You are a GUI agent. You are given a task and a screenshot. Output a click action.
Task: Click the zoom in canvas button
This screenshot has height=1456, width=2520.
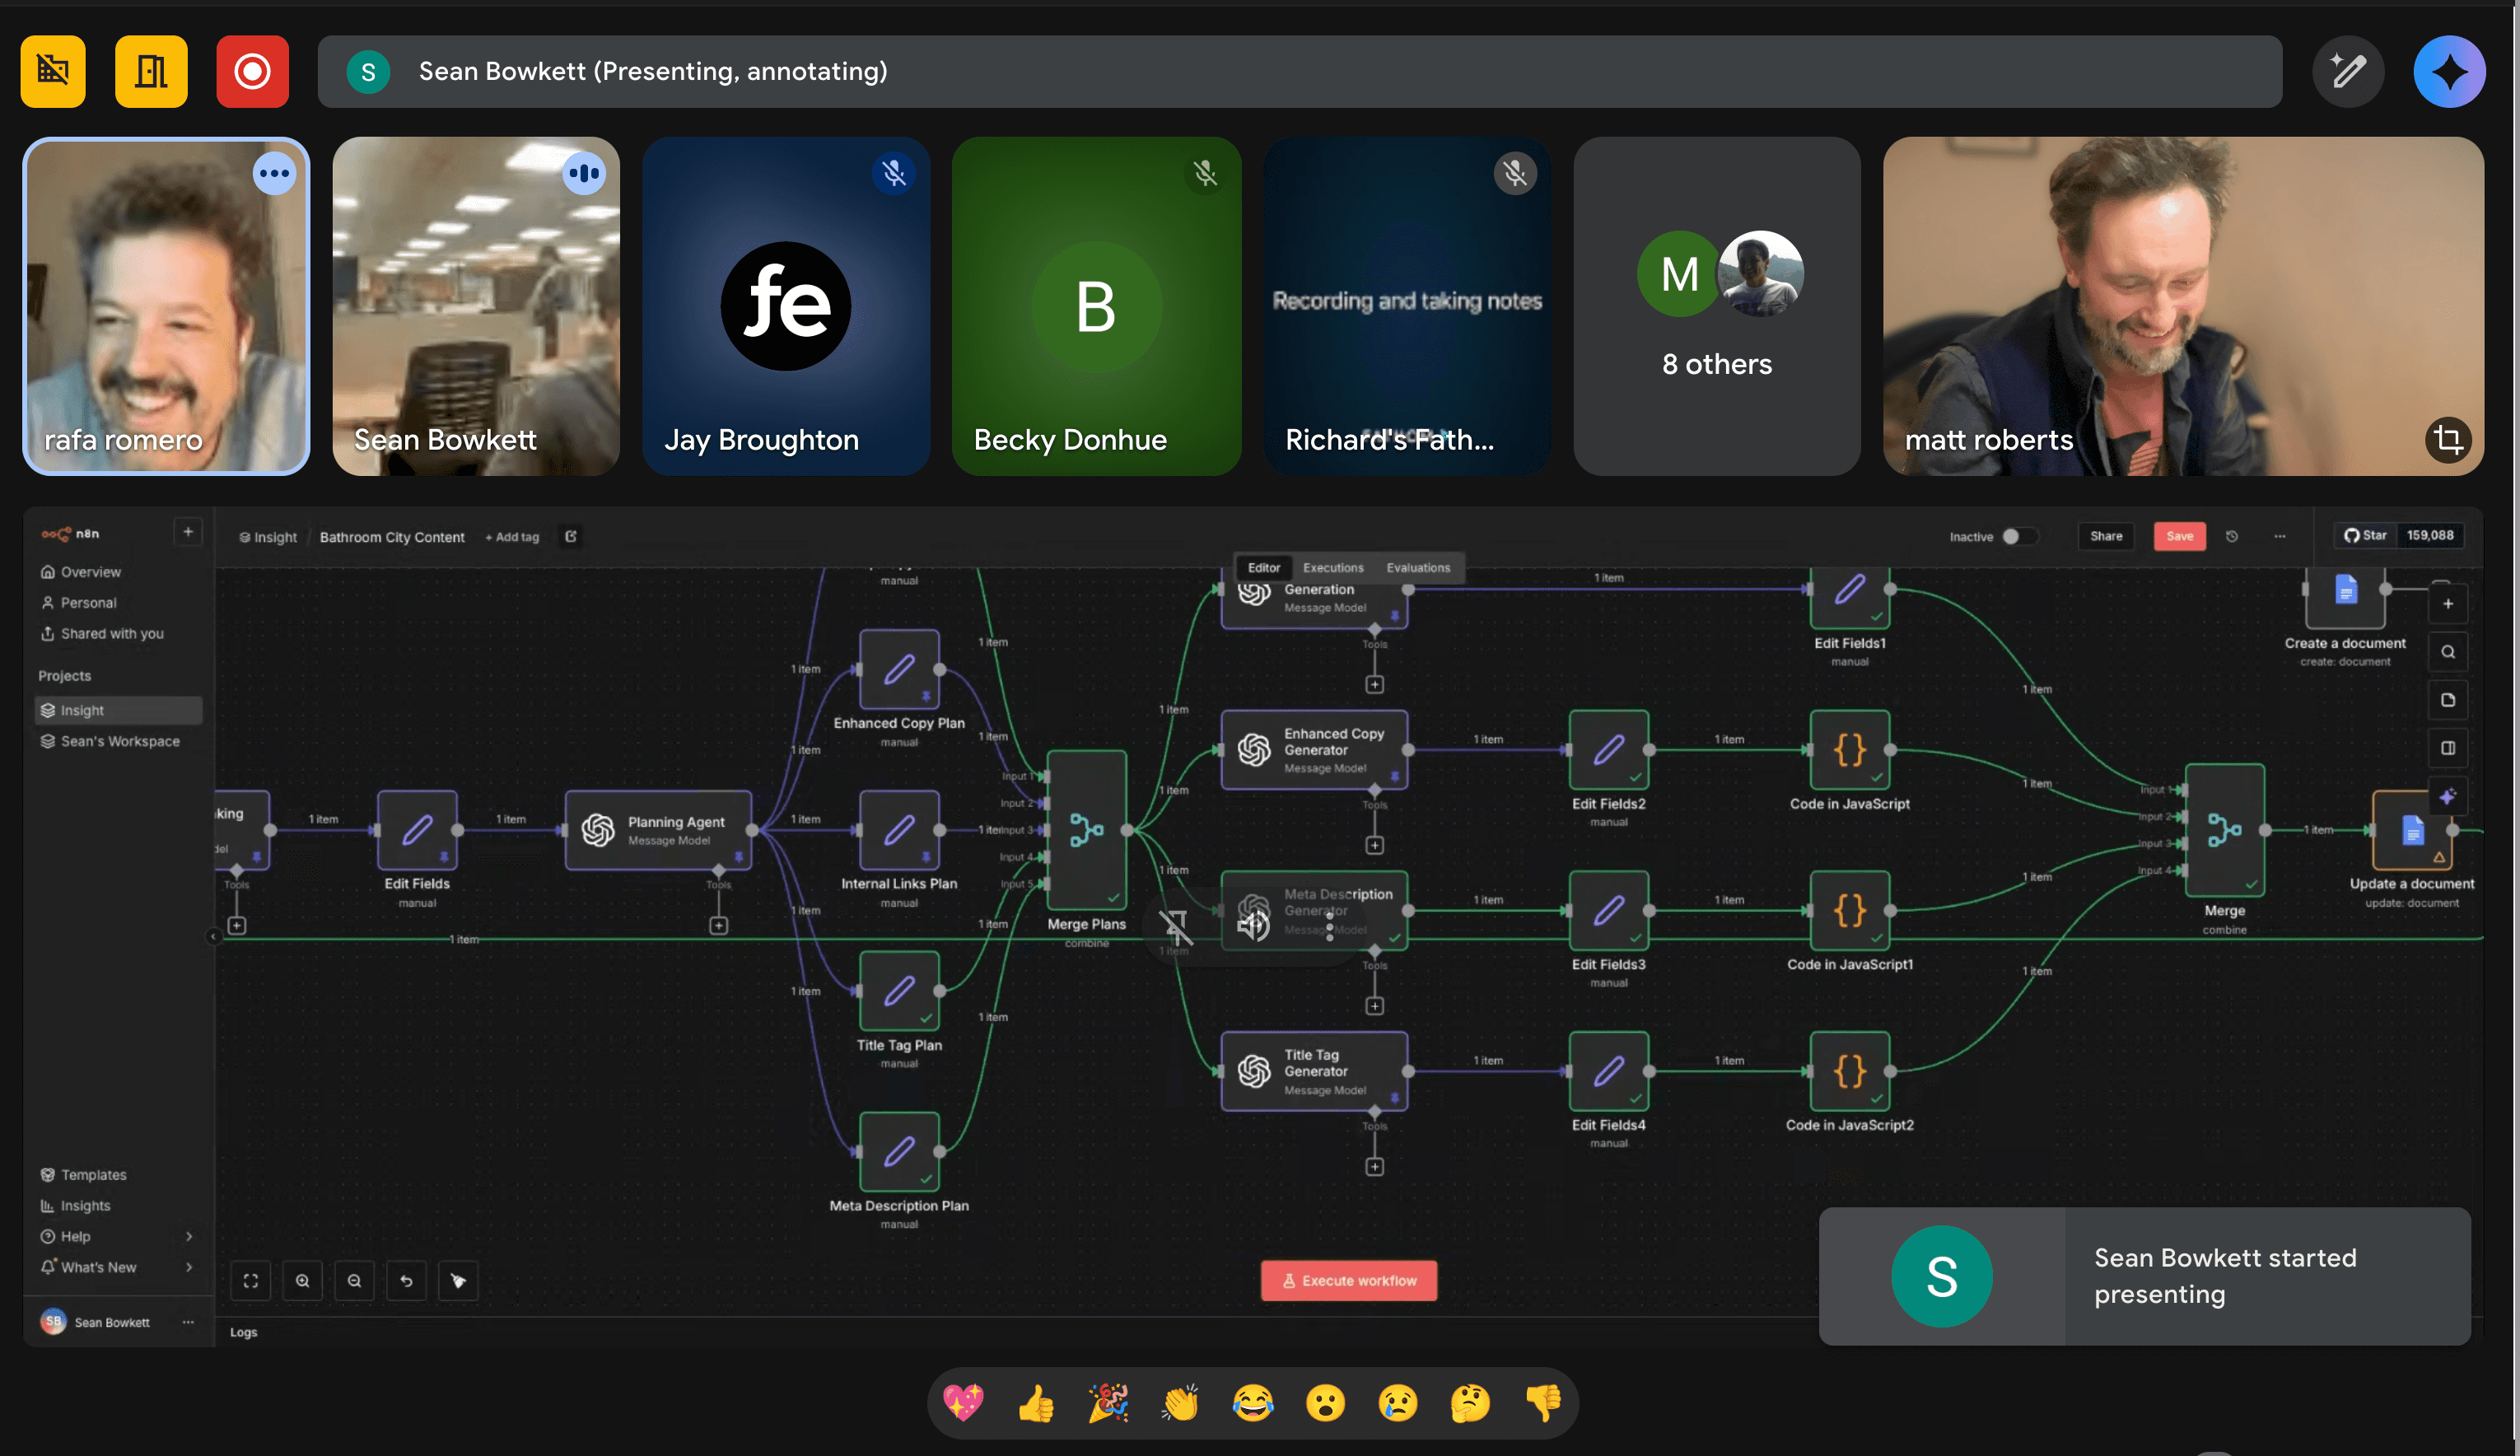pyautogui.click(x=302, y=1281)
